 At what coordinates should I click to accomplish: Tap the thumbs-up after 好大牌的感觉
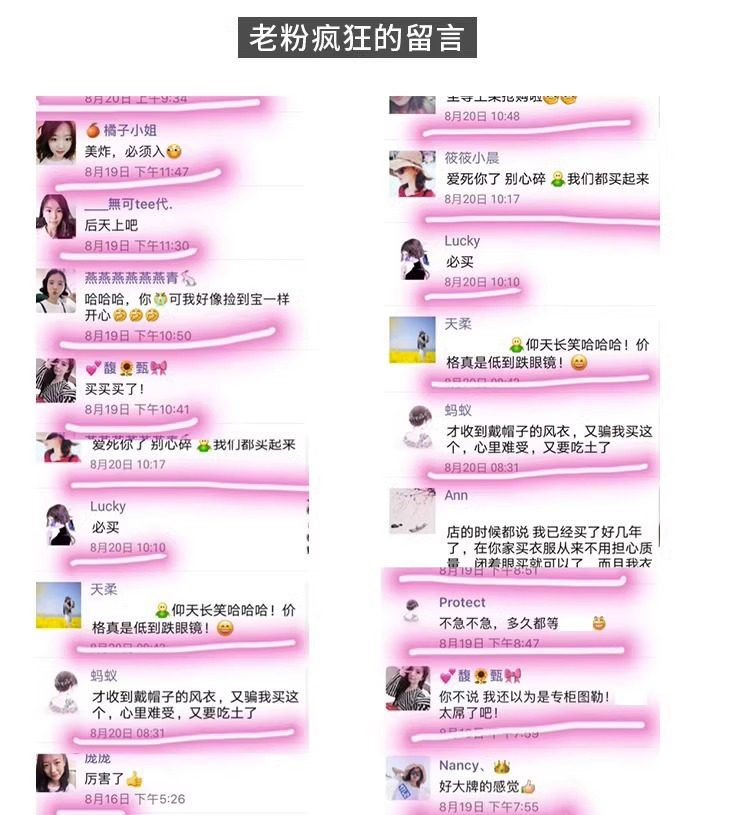(528, 786)
